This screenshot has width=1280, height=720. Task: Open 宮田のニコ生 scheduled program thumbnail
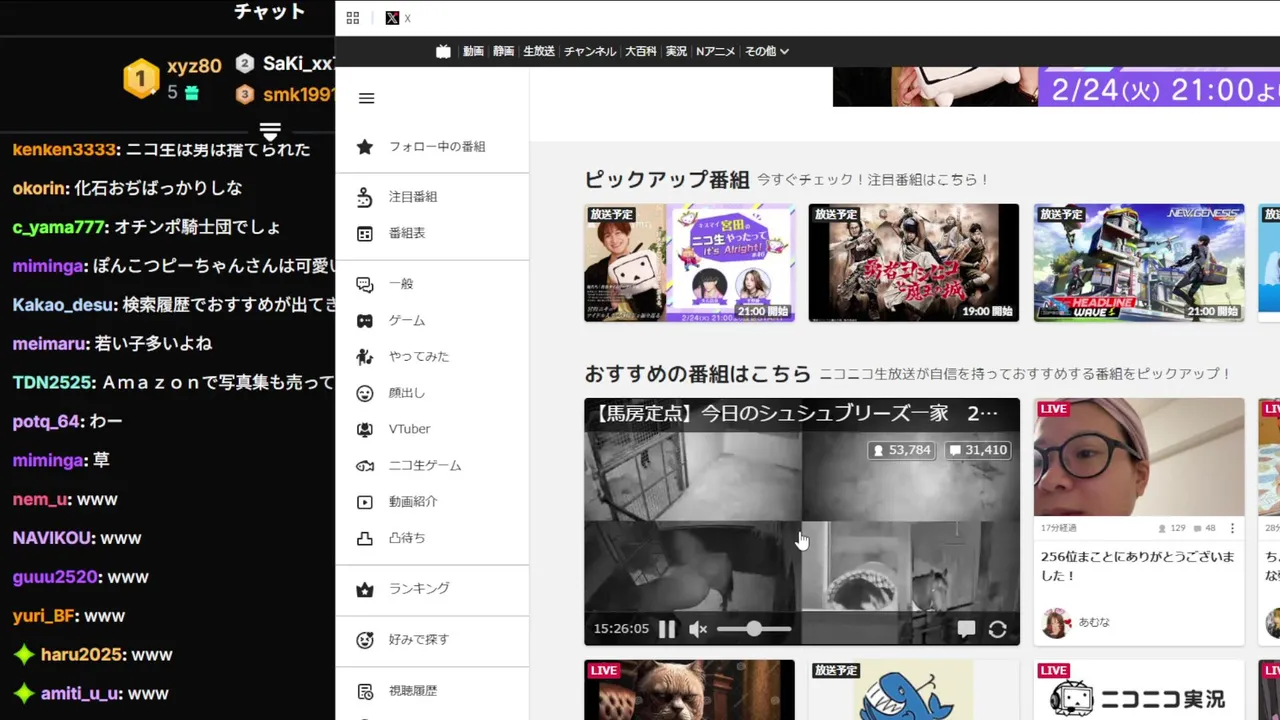point(689,263)
